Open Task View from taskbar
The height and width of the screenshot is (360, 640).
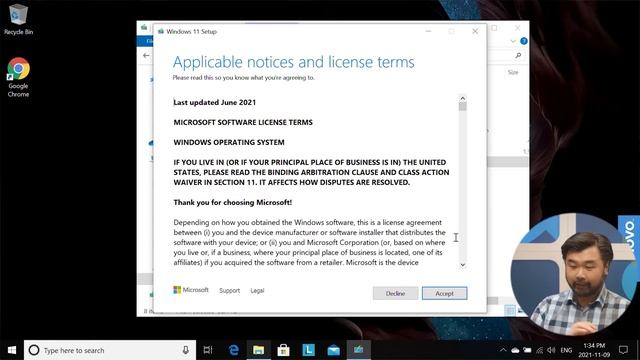[x=208, y=350]
